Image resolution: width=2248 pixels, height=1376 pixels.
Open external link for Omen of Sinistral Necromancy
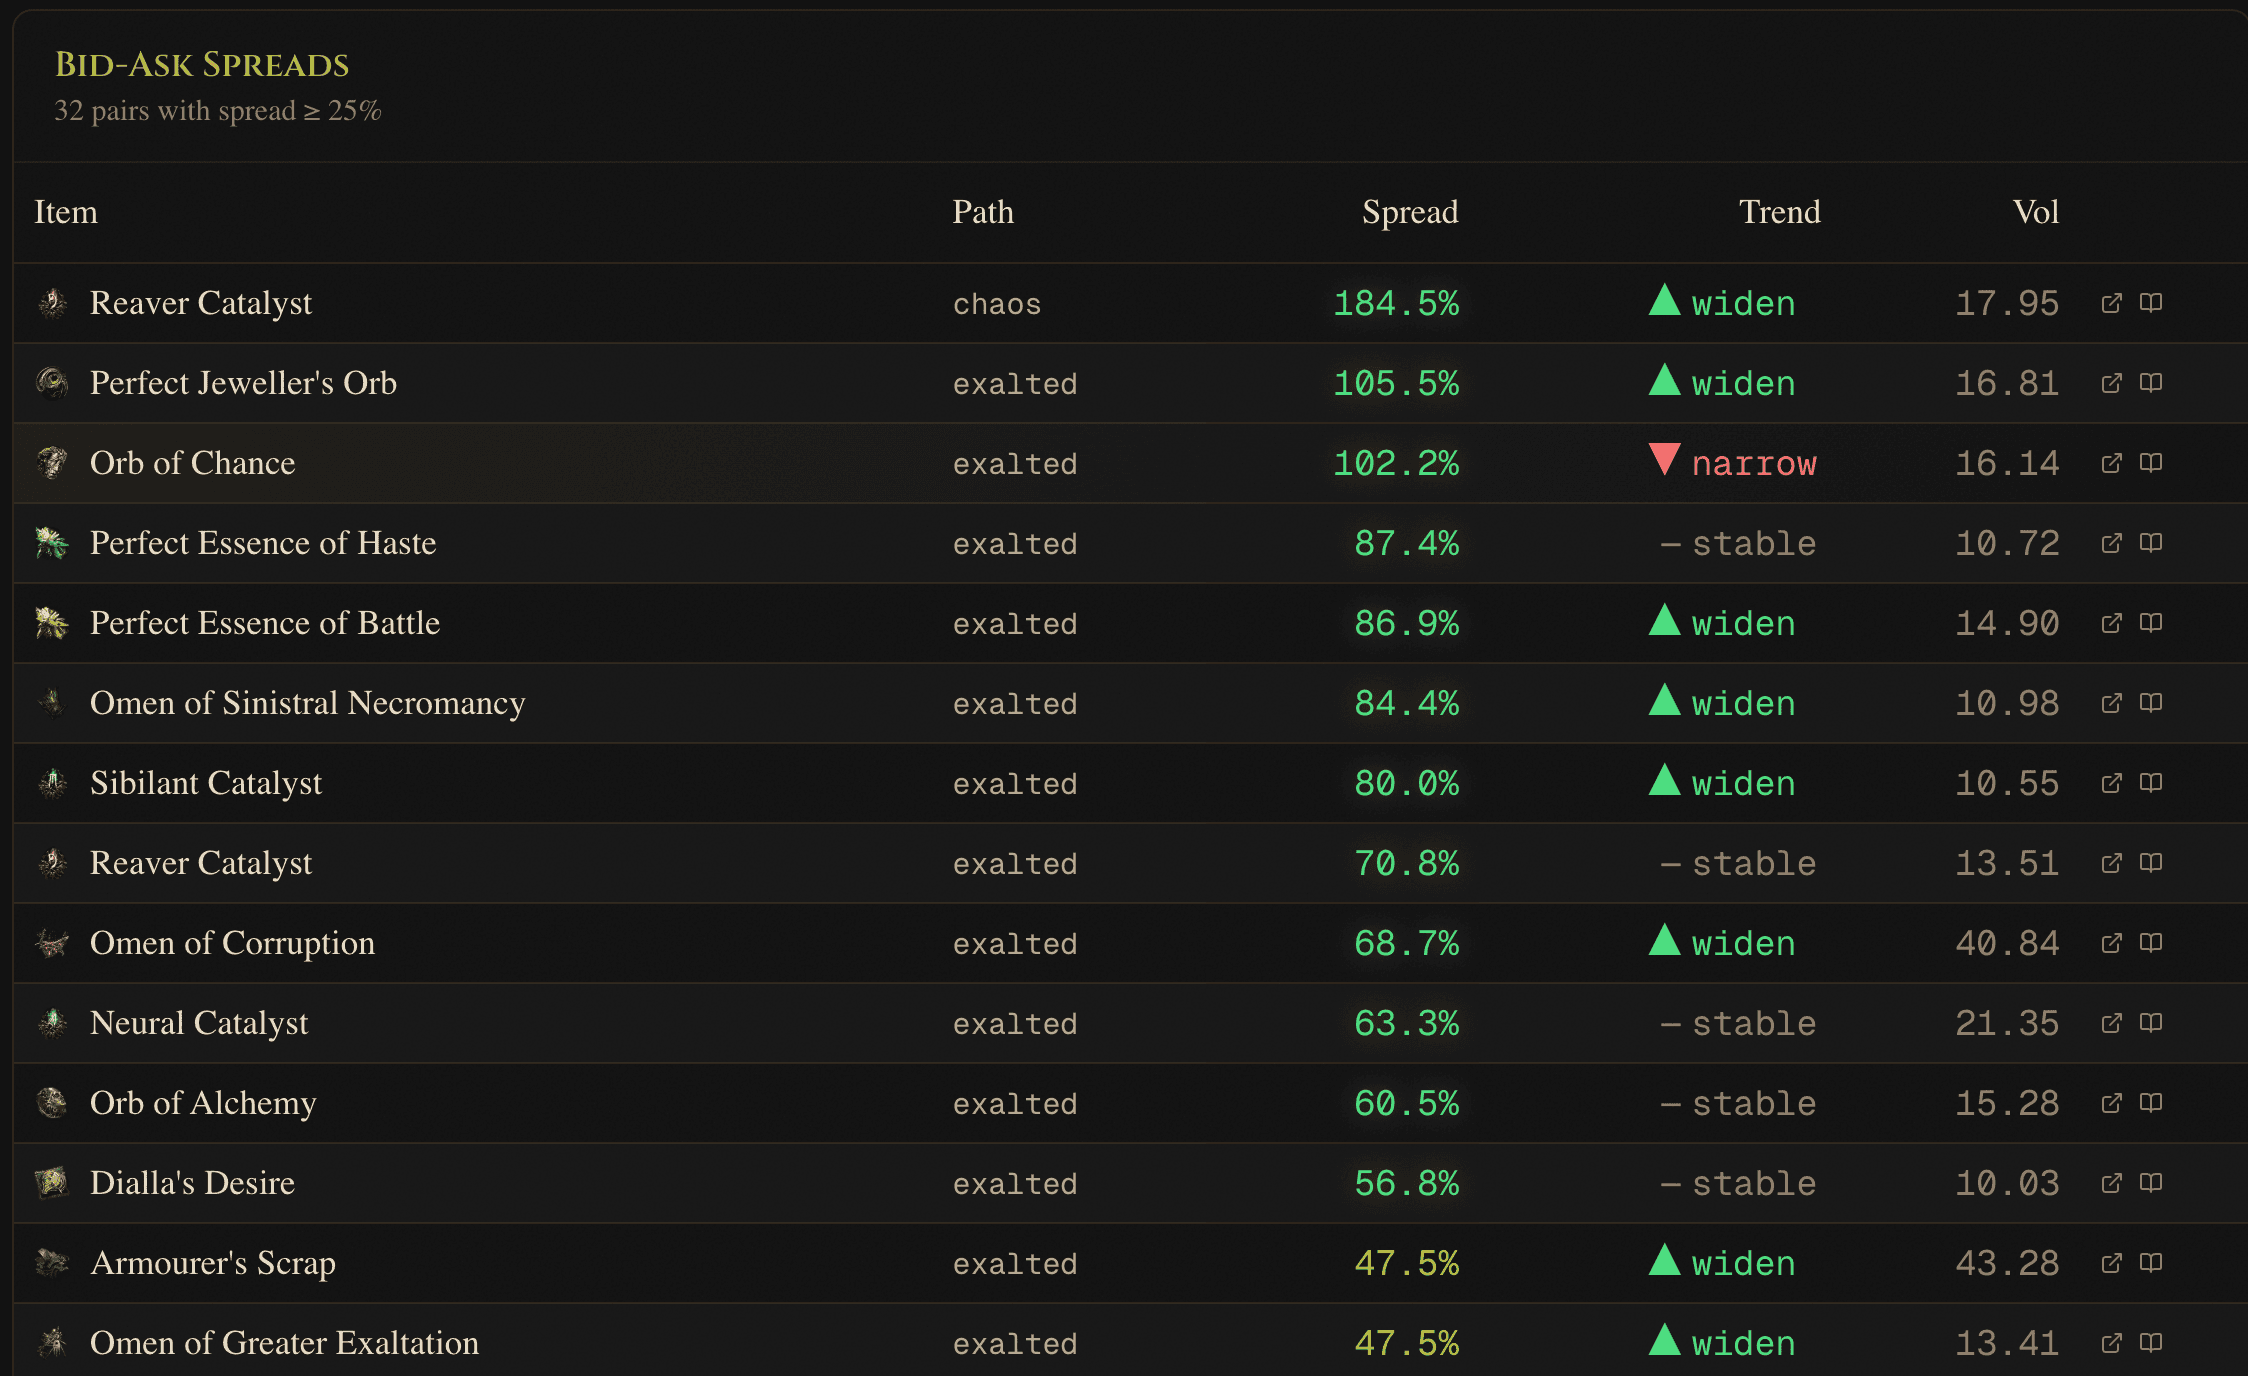coord(2111,703)
